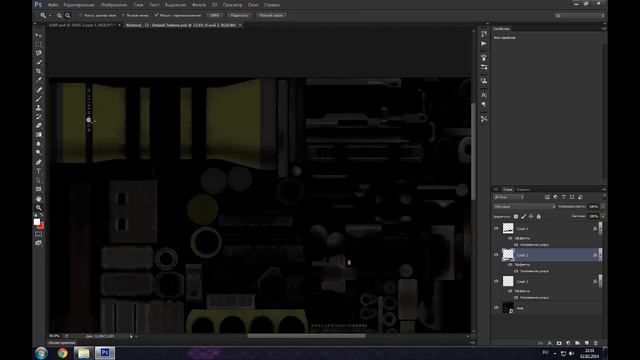The image size is (640, 360).
Task: Select the Horizontal Type tool
Action: [38, 171]
